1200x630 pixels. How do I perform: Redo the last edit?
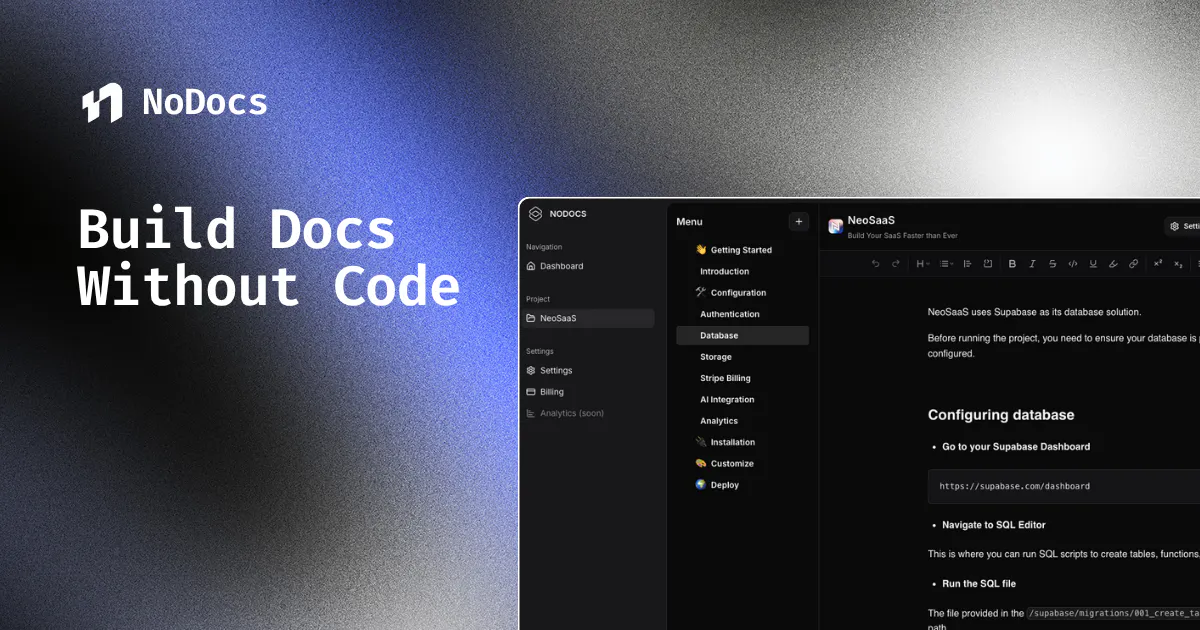pyautogui.click(x=896, y=264)
